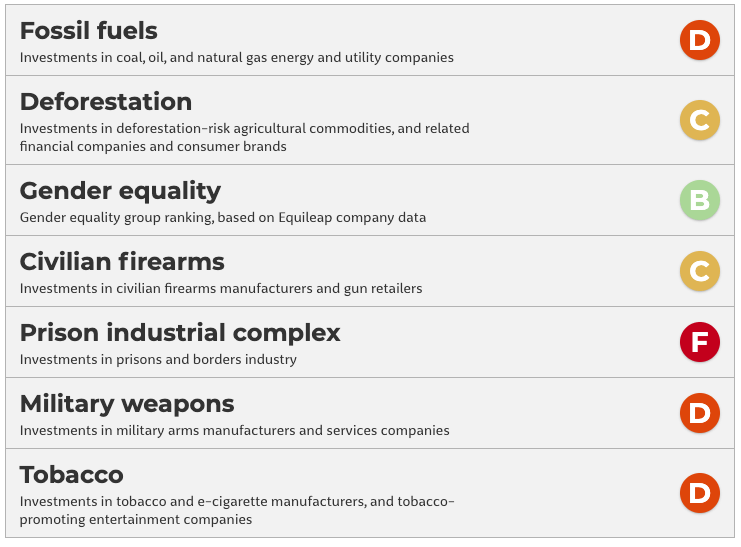Click the Civilian firearms C grade badge

point(699,271)
